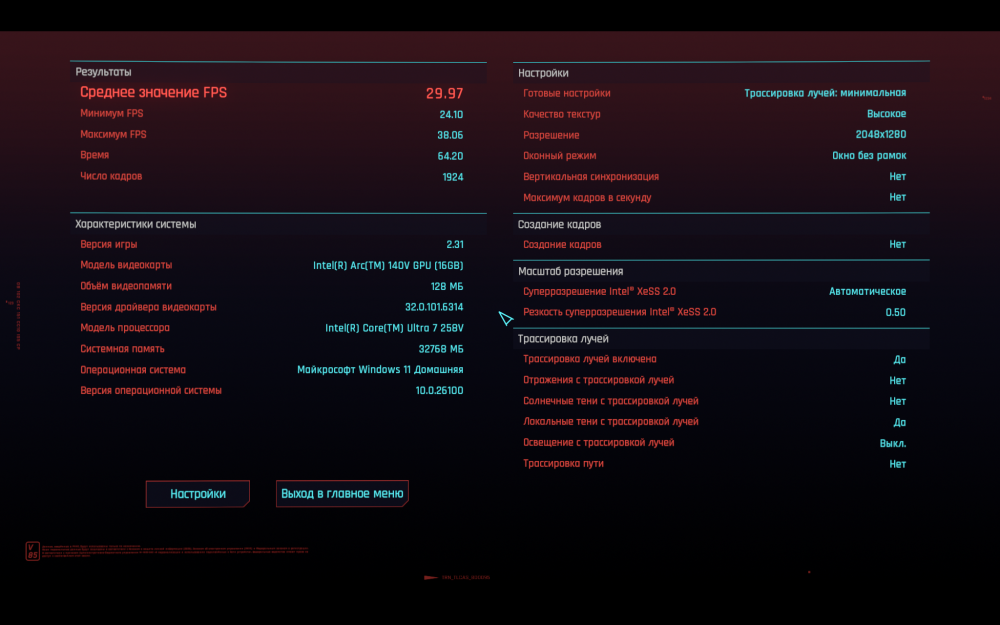Click the XeSS sharpness value 0.50
1000x625 pixels.
[x=895, y=312]
